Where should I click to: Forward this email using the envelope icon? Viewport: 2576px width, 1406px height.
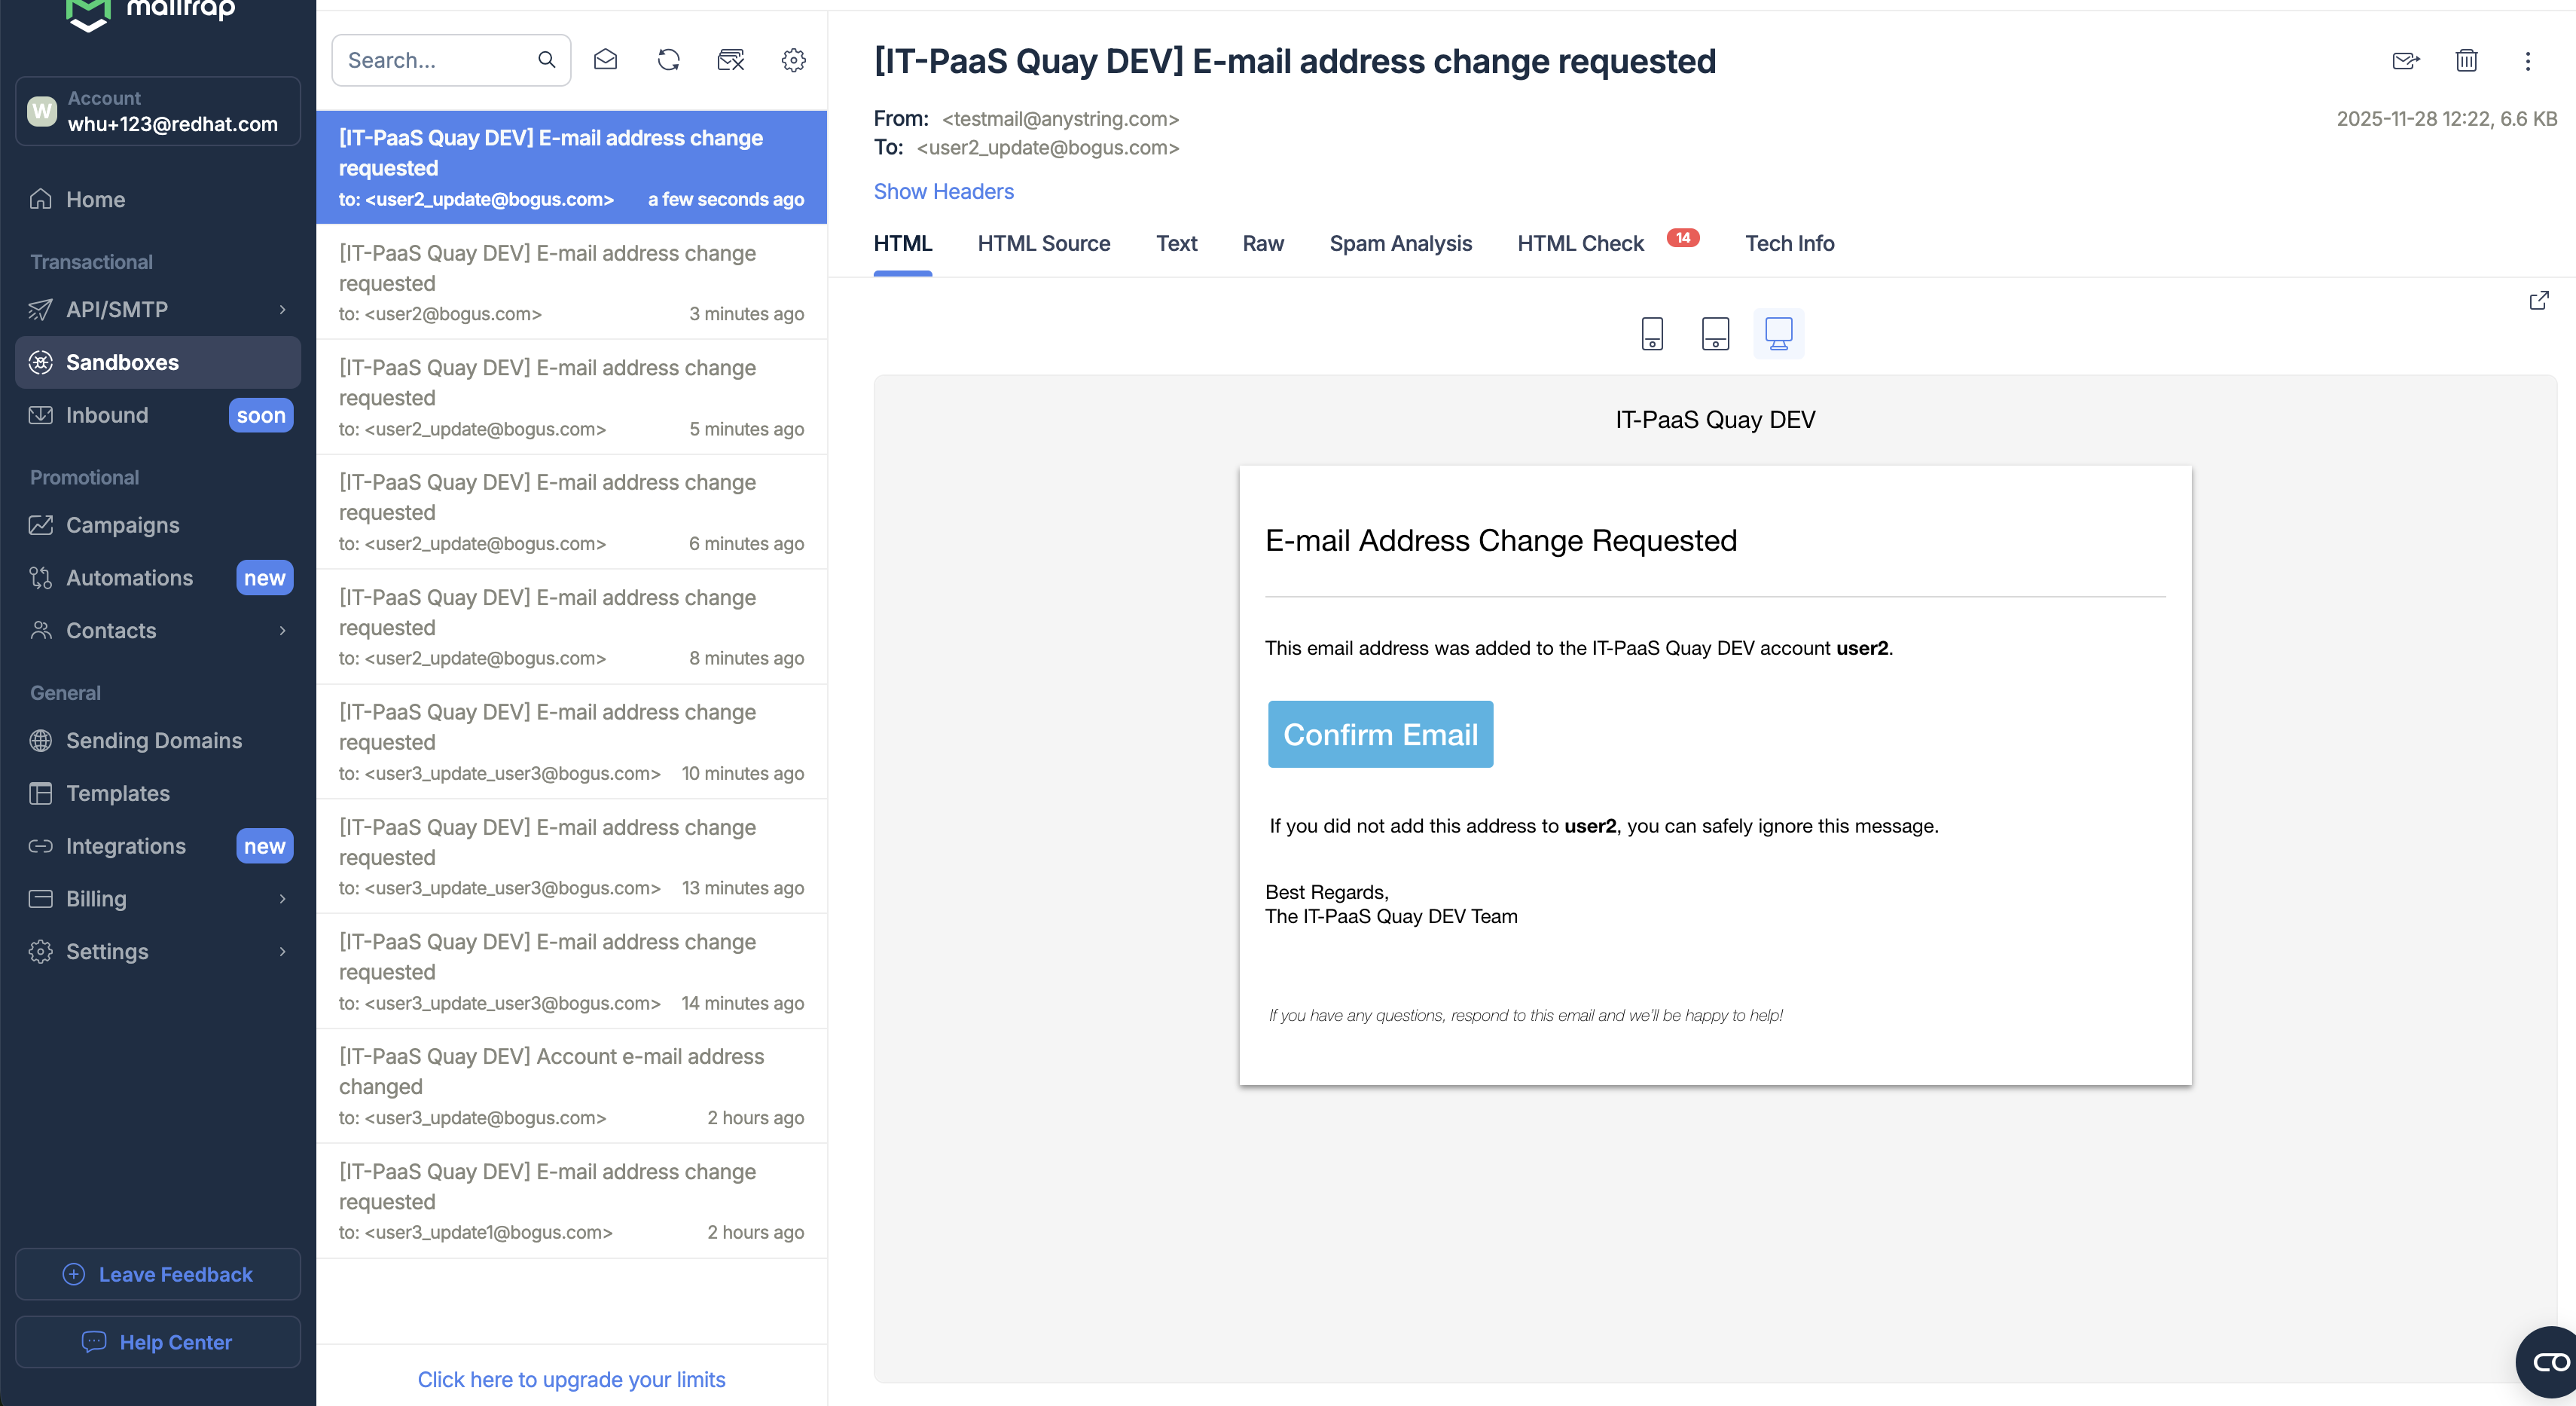(x=2405, y=61)
